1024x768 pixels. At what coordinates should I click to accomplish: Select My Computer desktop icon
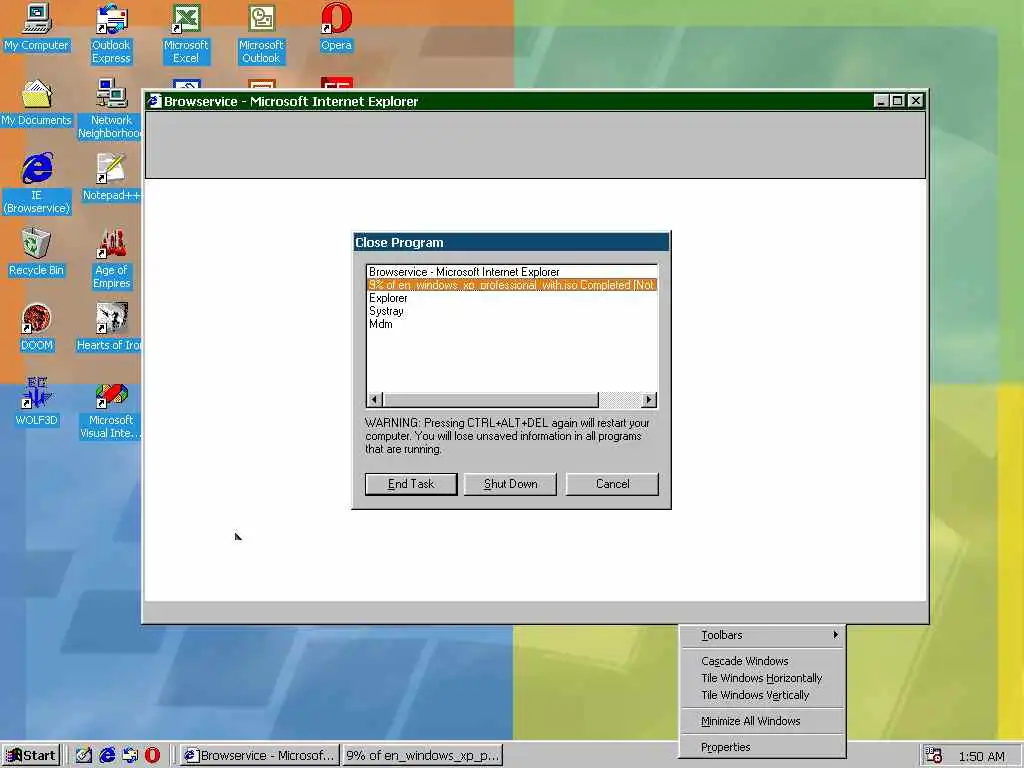coord(37,27)
